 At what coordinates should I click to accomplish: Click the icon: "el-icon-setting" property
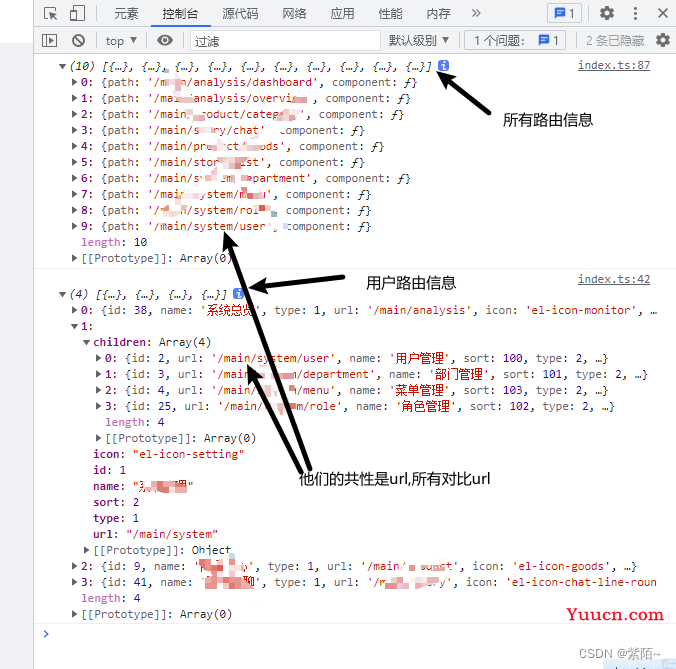(x=169, y=454)
